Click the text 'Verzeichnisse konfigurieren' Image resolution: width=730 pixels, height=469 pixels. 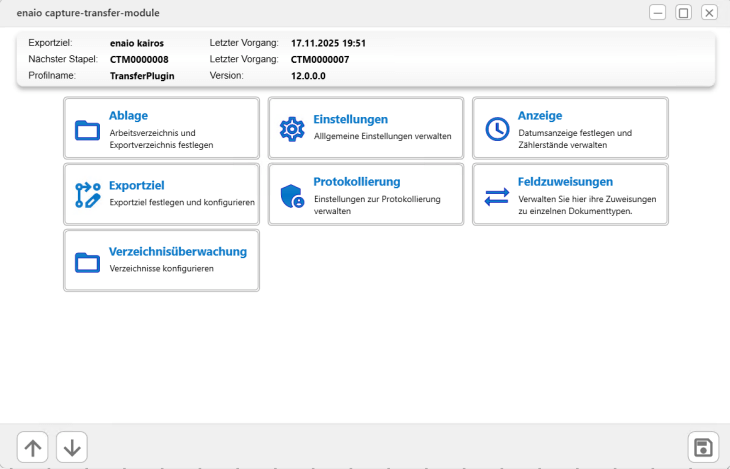click(x=162, y=269)
